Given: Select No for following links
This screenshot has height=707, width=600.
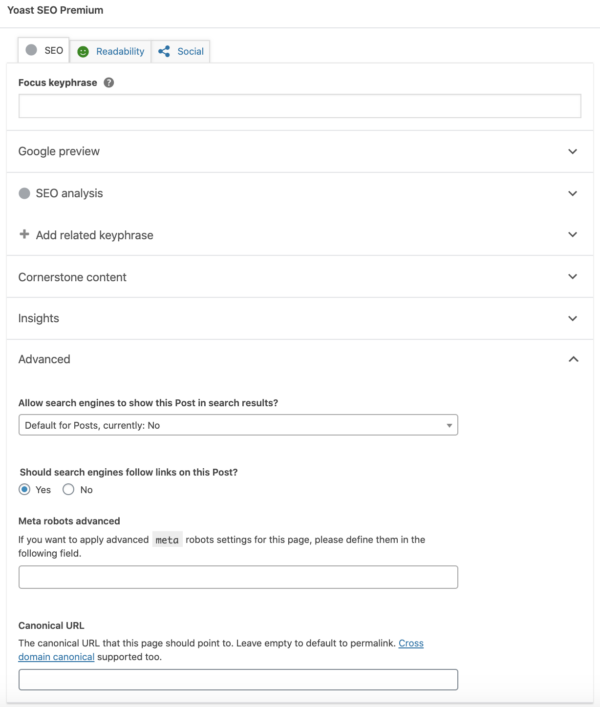Looking at the screenshot, I should pyautogui.click(x=69, y=489).
